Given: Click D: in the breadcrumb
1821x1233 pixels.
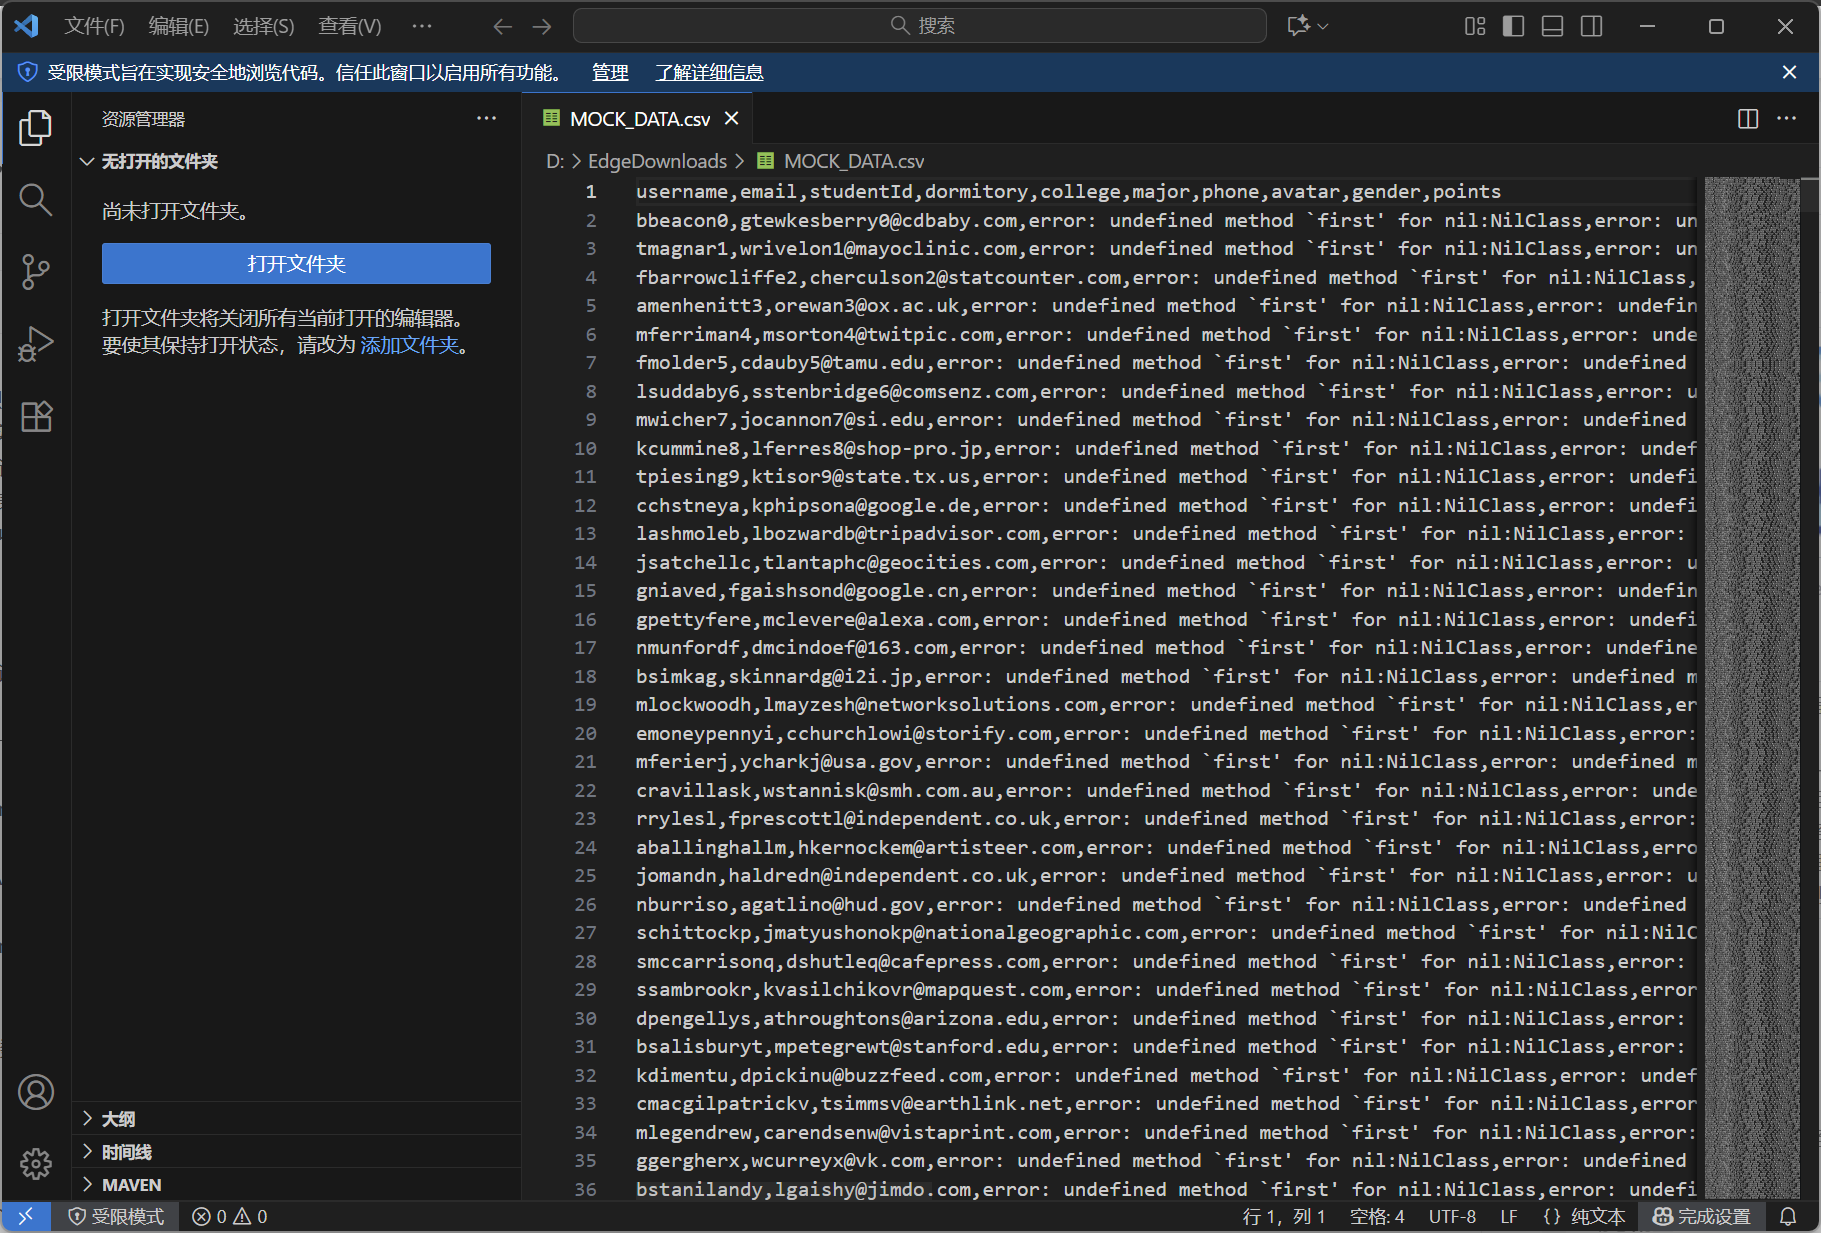Looking at the screenshot, I should click(x=555, y=161).
